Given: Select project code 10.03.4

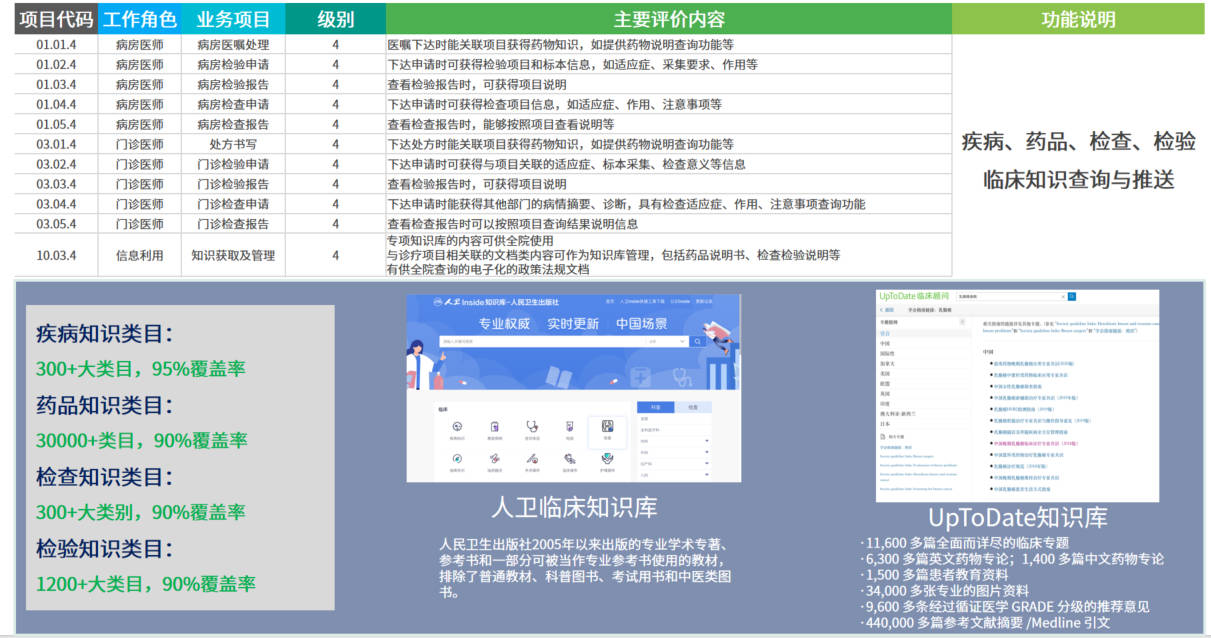Looking at the screenshot, I should (56, 255).
